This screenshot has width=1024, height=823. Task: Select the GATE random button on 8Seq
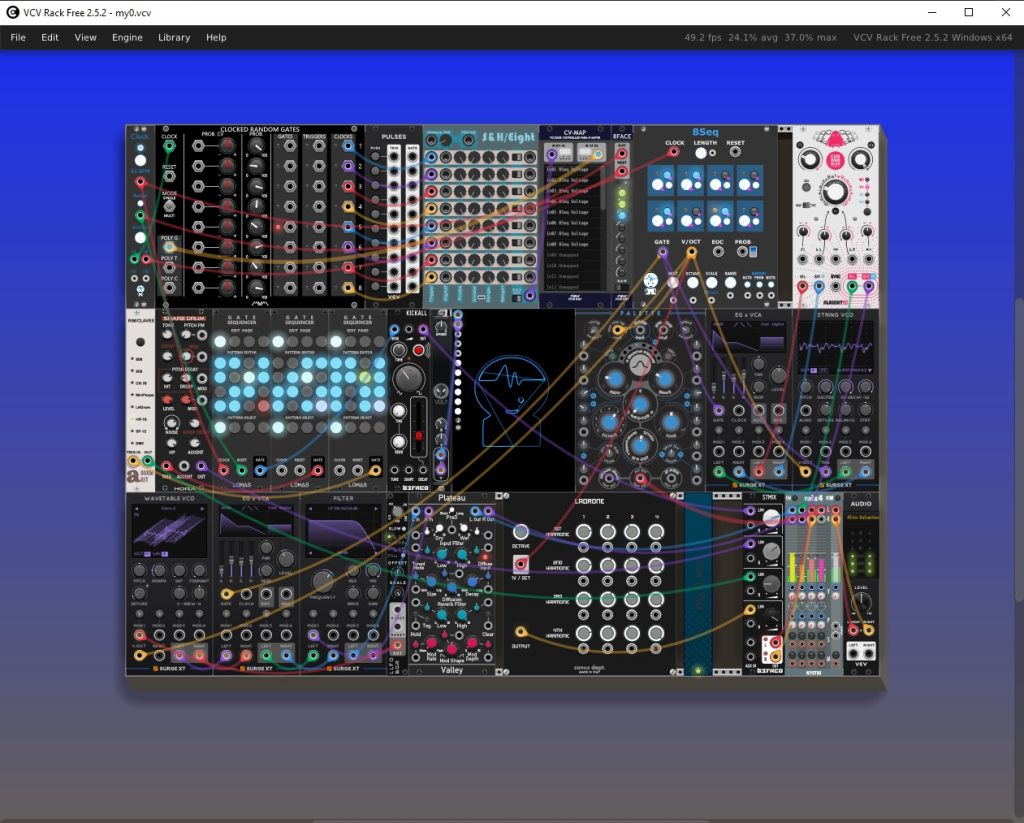click(x=747, y=285)
